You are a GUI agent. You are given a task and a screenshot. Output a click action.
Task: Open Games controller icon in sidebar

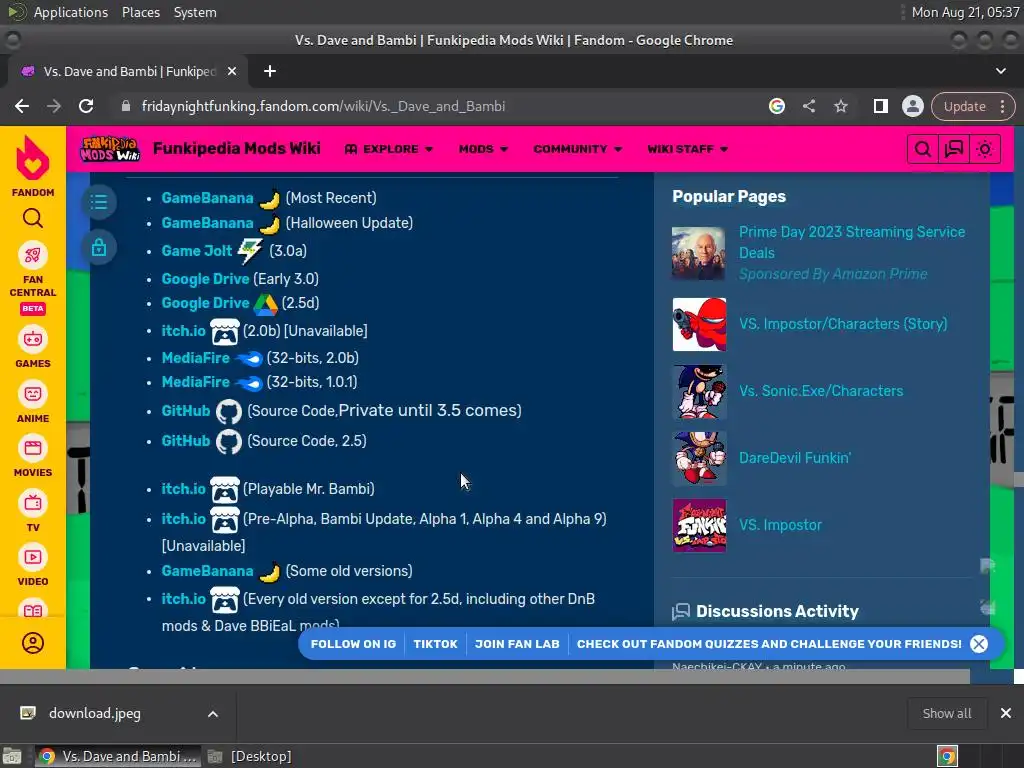[x=33, y=340]
